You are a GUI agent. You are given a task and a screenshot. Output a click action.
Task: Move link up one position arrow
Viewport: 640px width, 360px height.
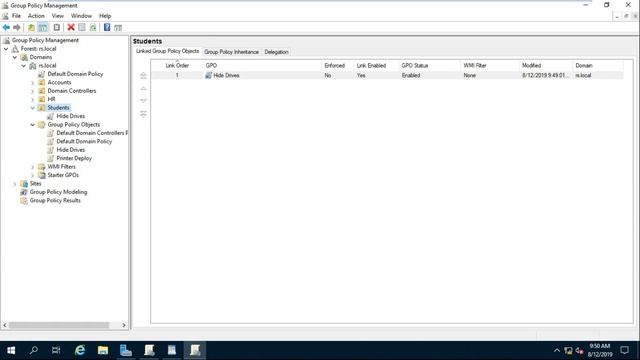143,88
